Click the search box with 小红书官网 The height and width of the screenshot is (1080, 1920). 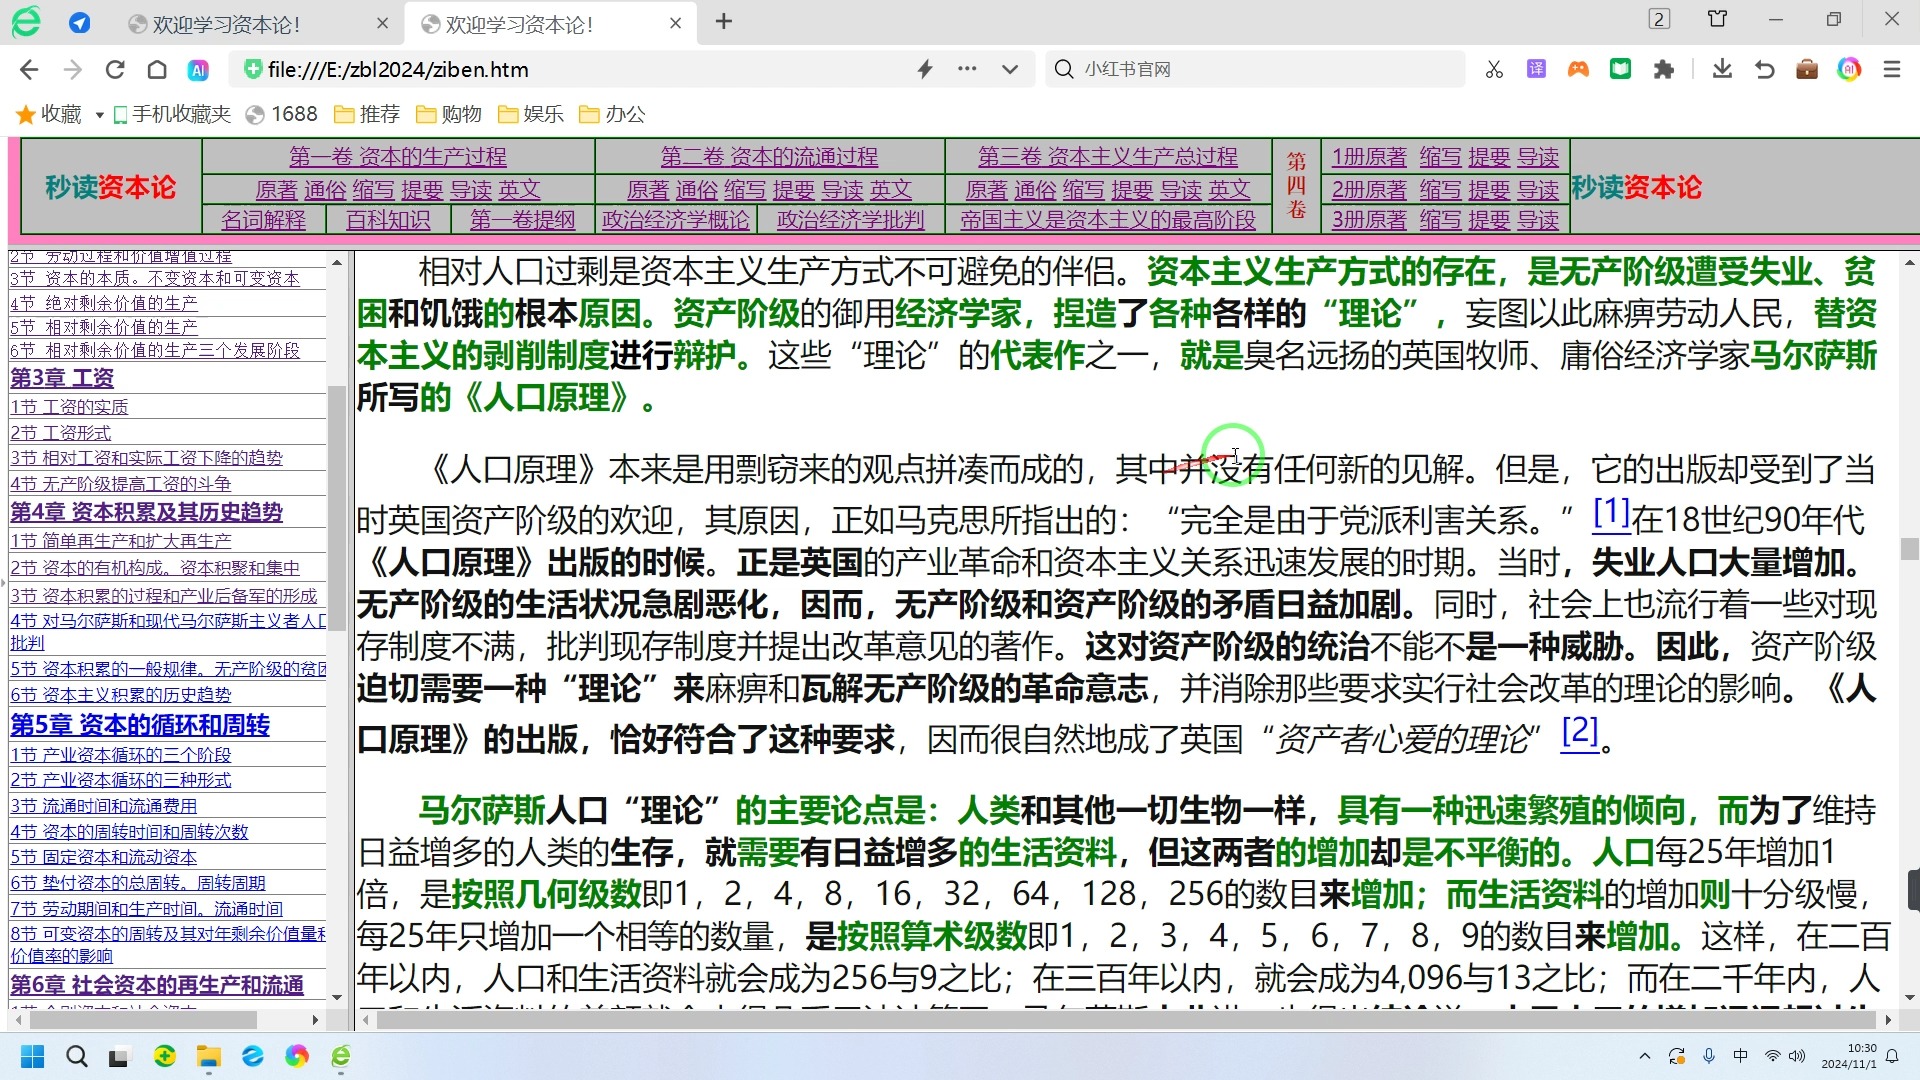(x=1255, y=69)
